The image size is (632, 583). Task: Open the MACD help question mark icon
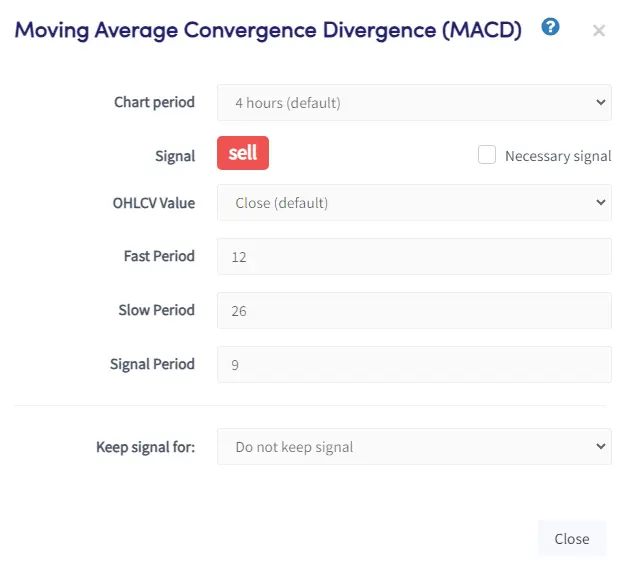click(550, 27)
